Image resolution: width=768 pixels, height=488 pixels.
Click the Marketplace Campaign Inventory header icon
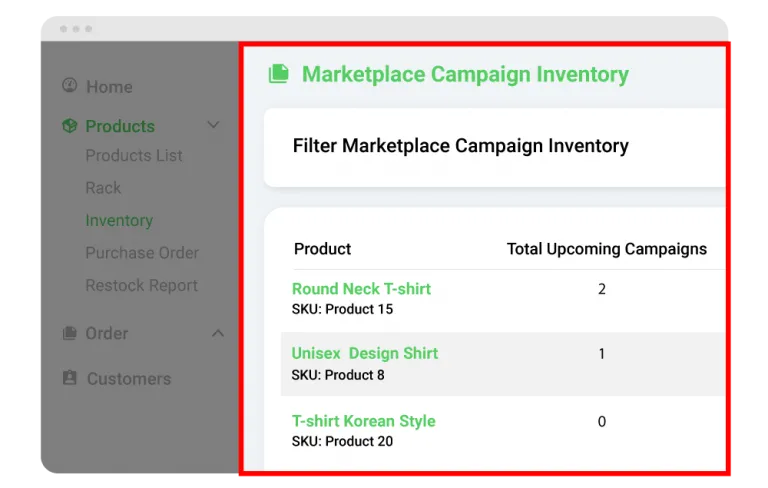(278, 74)
